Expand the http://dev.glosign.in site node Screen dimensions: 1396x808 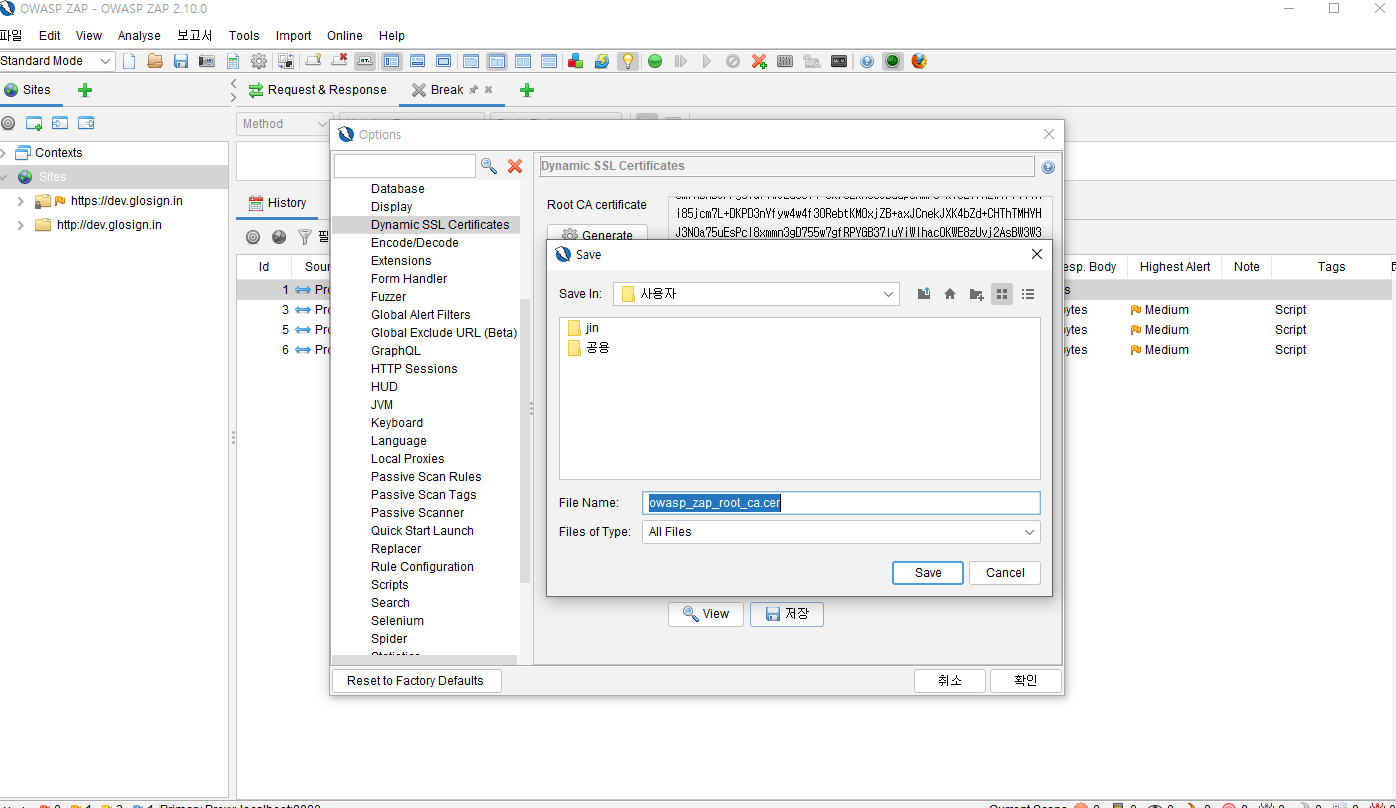pyautogui.click(x=21, y=225)
